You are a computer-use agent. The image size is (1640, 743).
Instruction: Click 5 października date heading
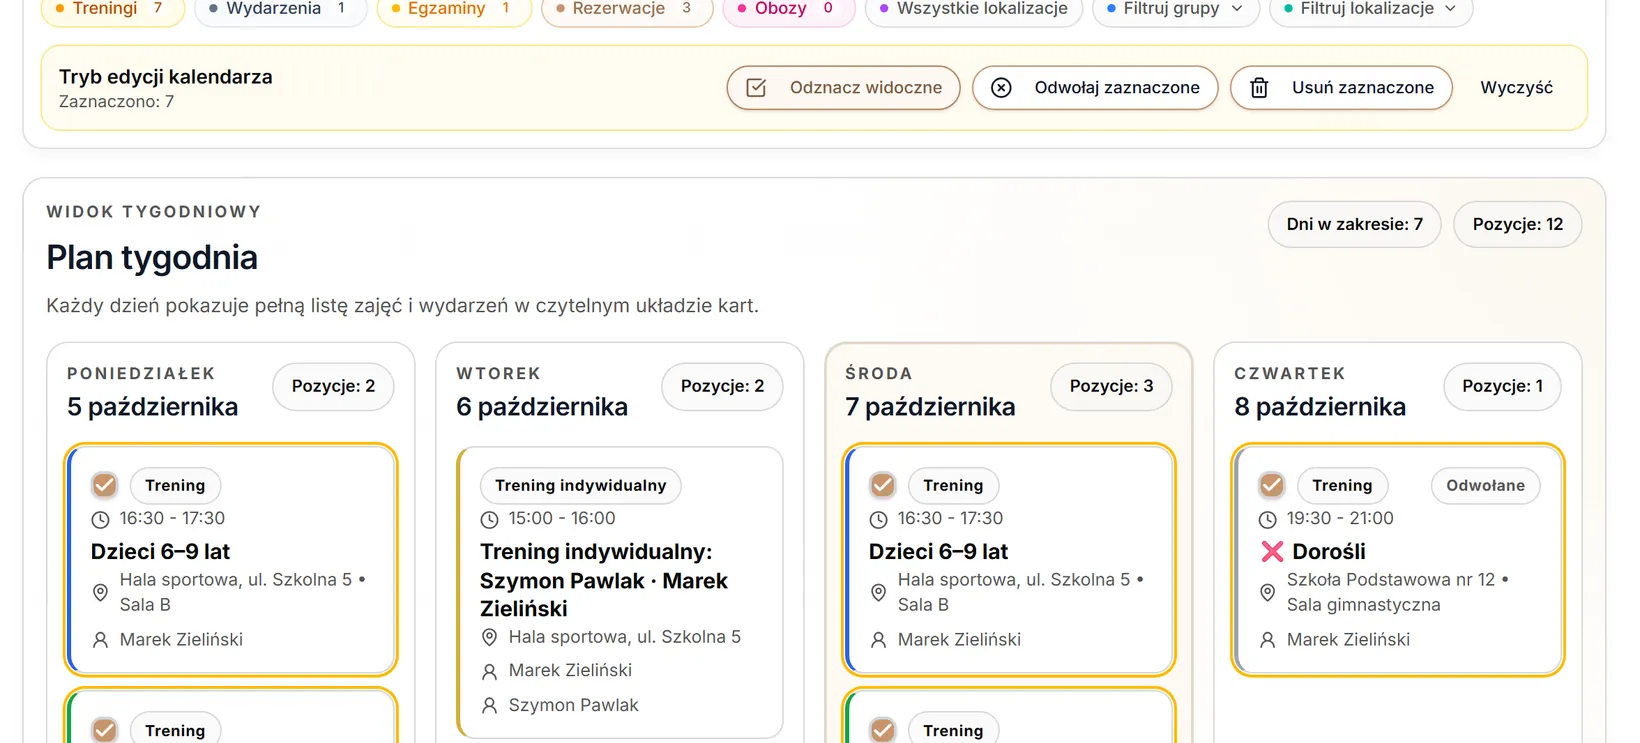pos(153,407)
